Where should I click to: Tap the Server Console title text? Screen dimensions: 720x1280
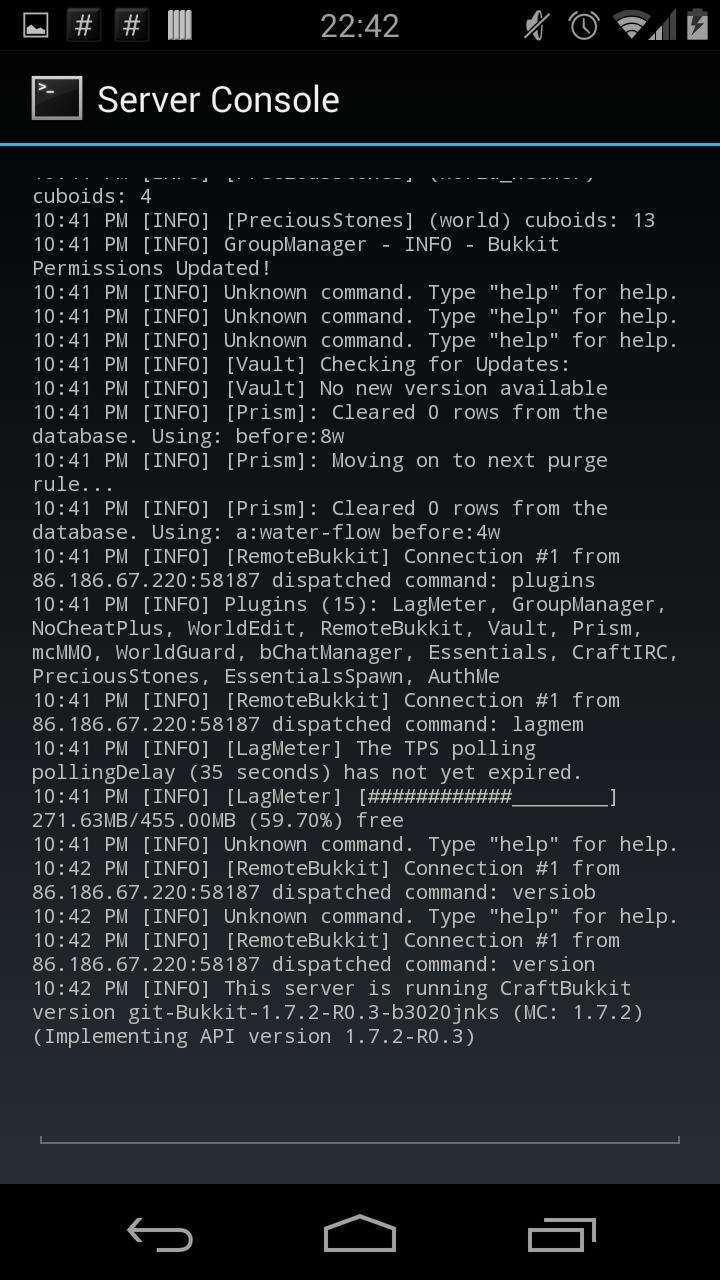click(x=218, y=98)
